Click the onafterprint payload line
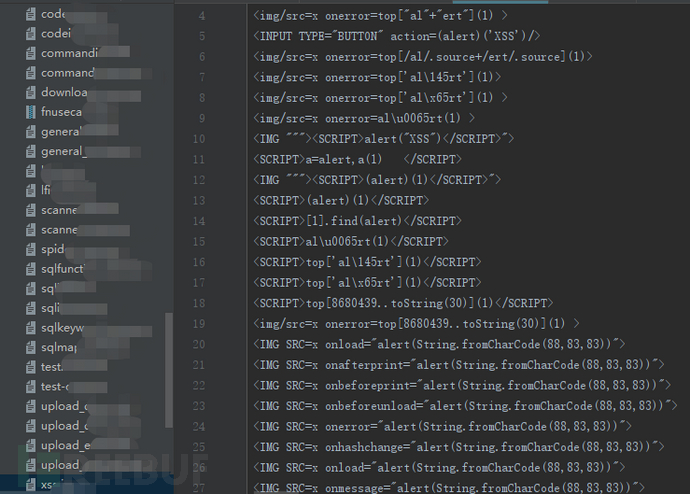Image resolution: width=690 pixels, height=494 pixels. click(459, 365)
